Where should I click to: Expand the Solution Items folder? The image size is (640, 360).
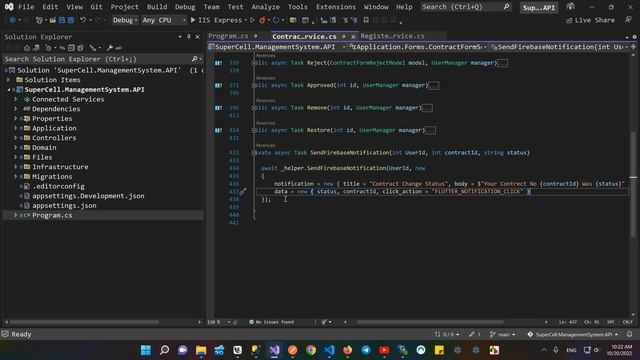(x=9, y=80)
